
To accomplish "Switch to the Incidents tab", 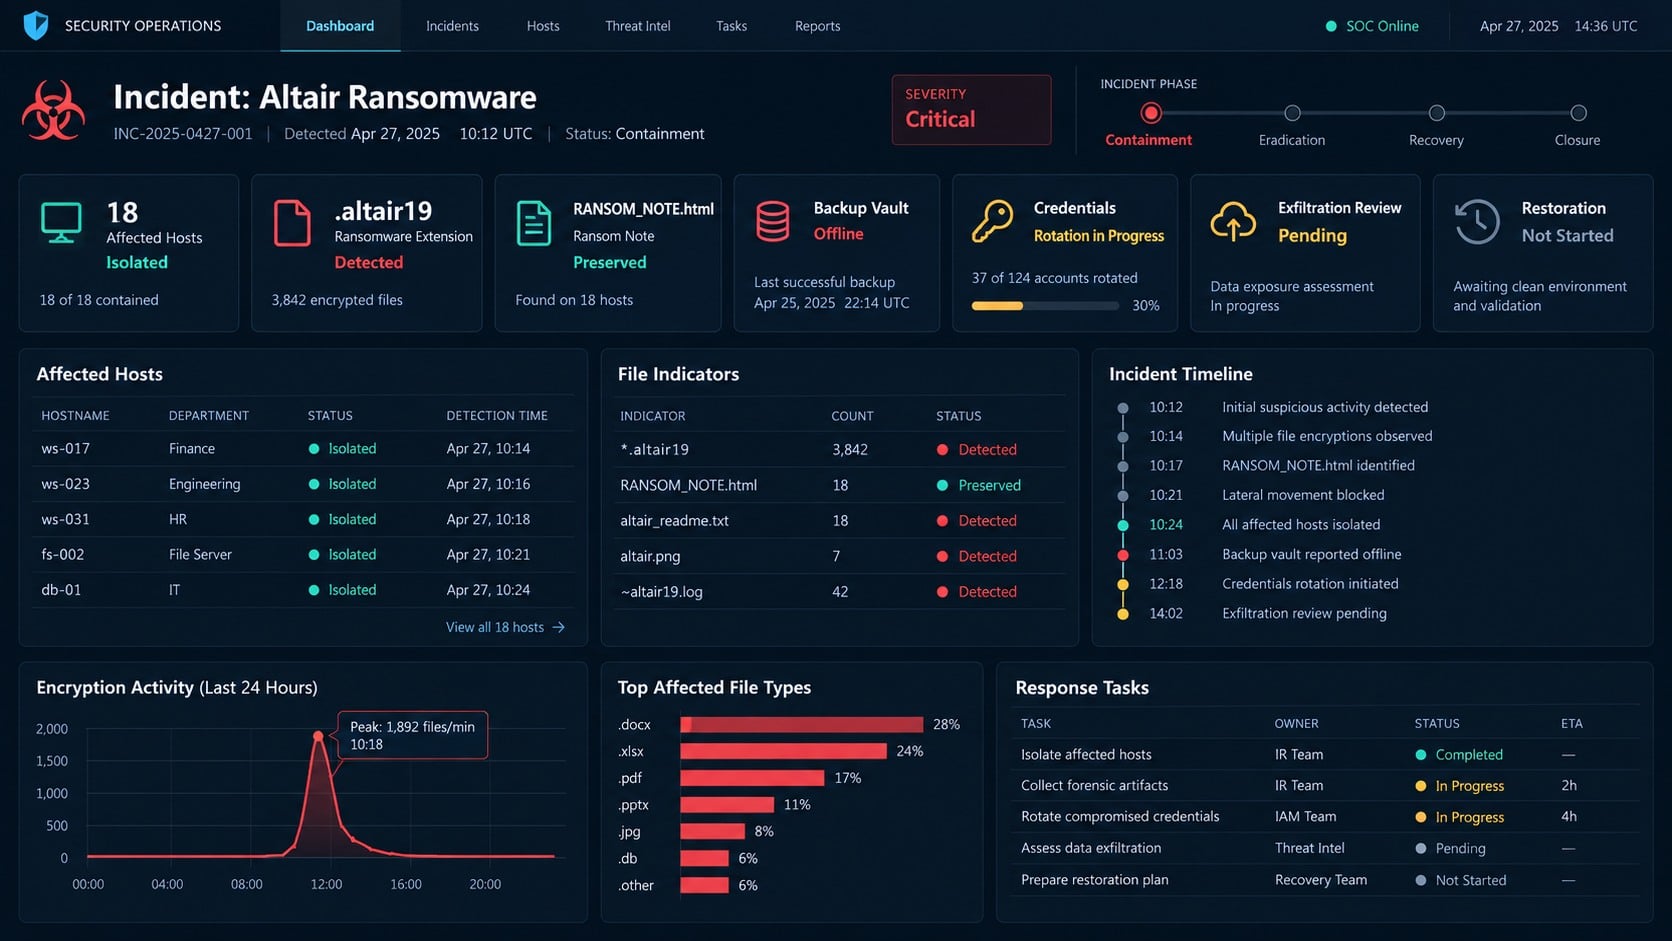I will click(x=452, y=26).
